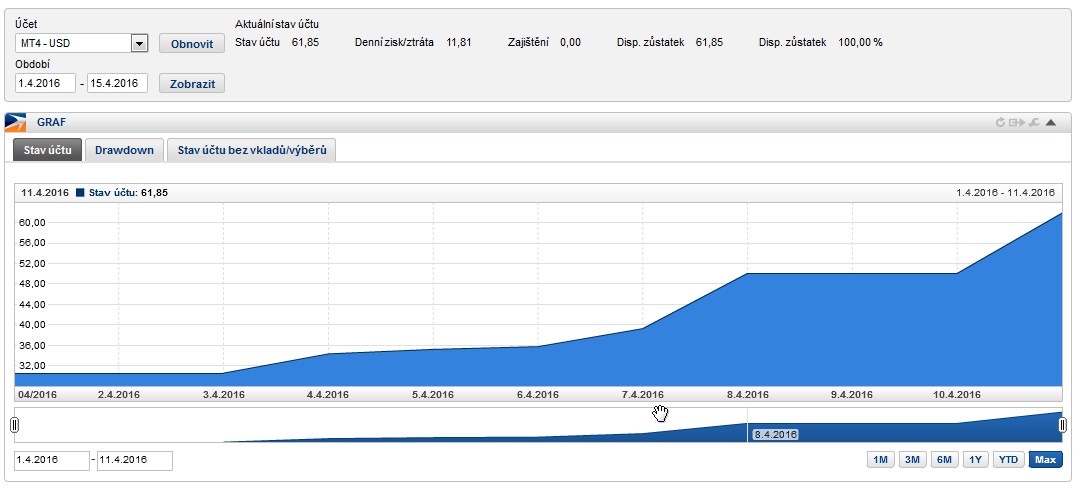
Task: Open settings via the wrench icon
Action: tap(1034, 123)
